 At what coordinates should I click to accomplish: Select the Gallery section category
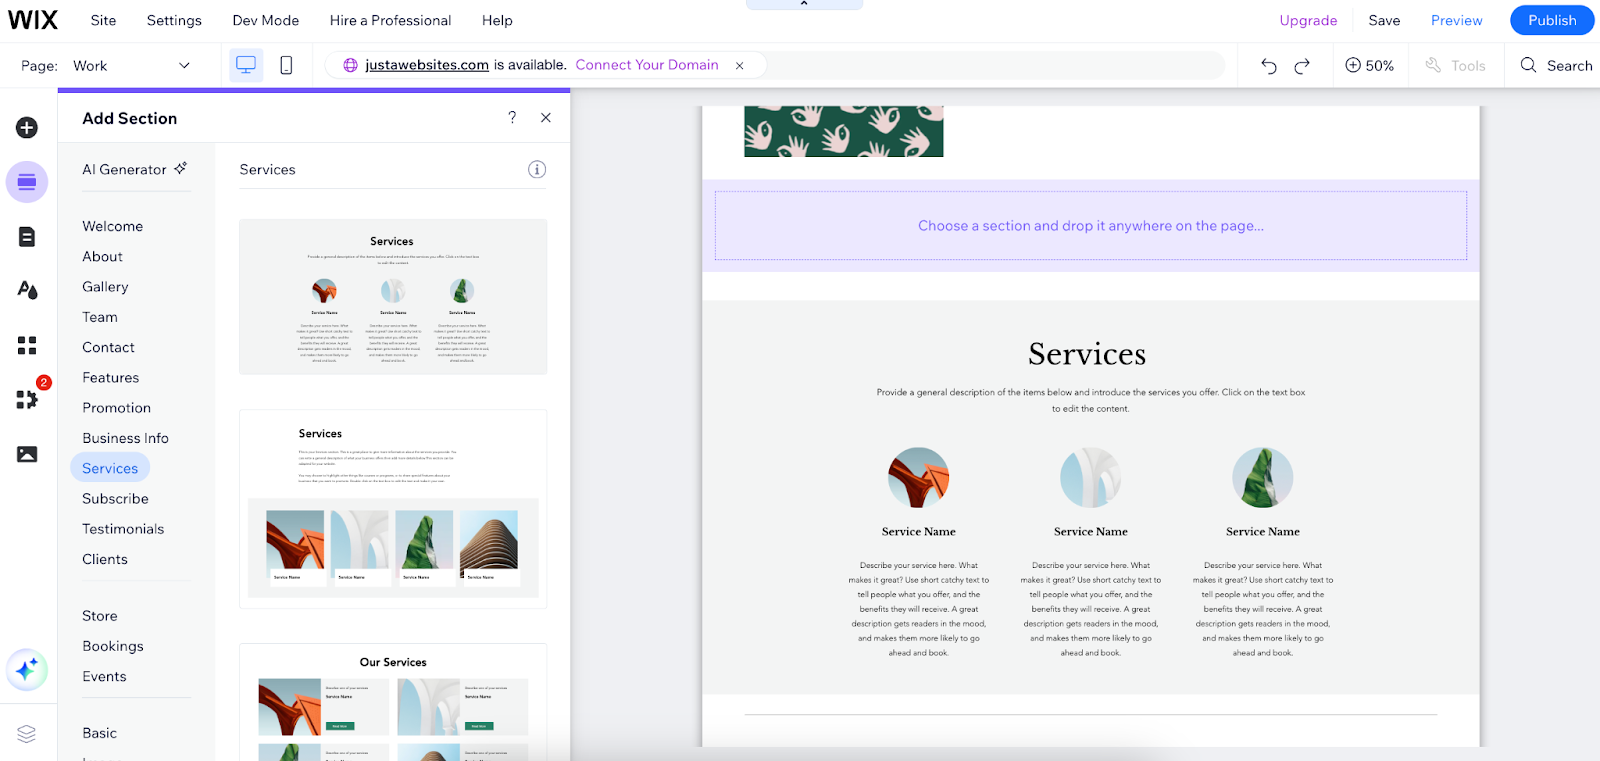pos(105,287)
